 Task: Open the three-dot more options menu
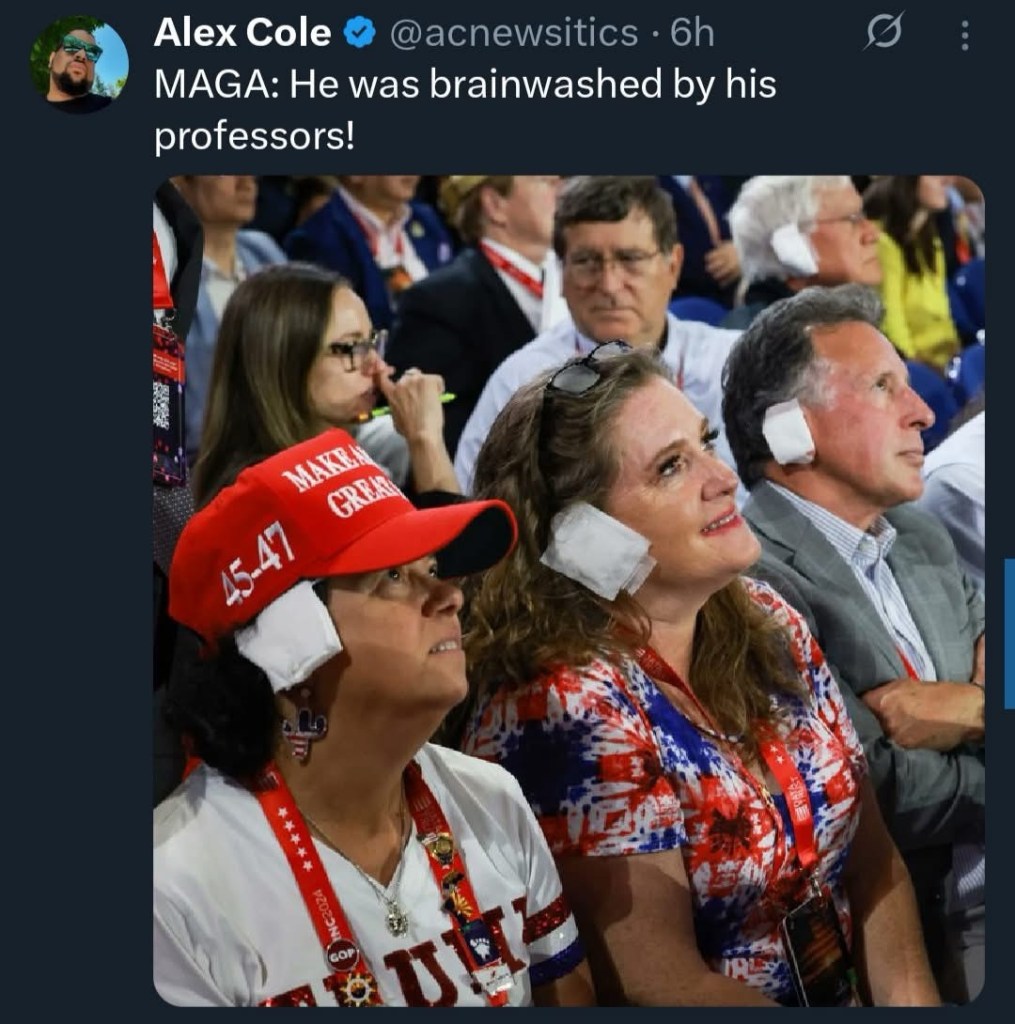(964, 35)
